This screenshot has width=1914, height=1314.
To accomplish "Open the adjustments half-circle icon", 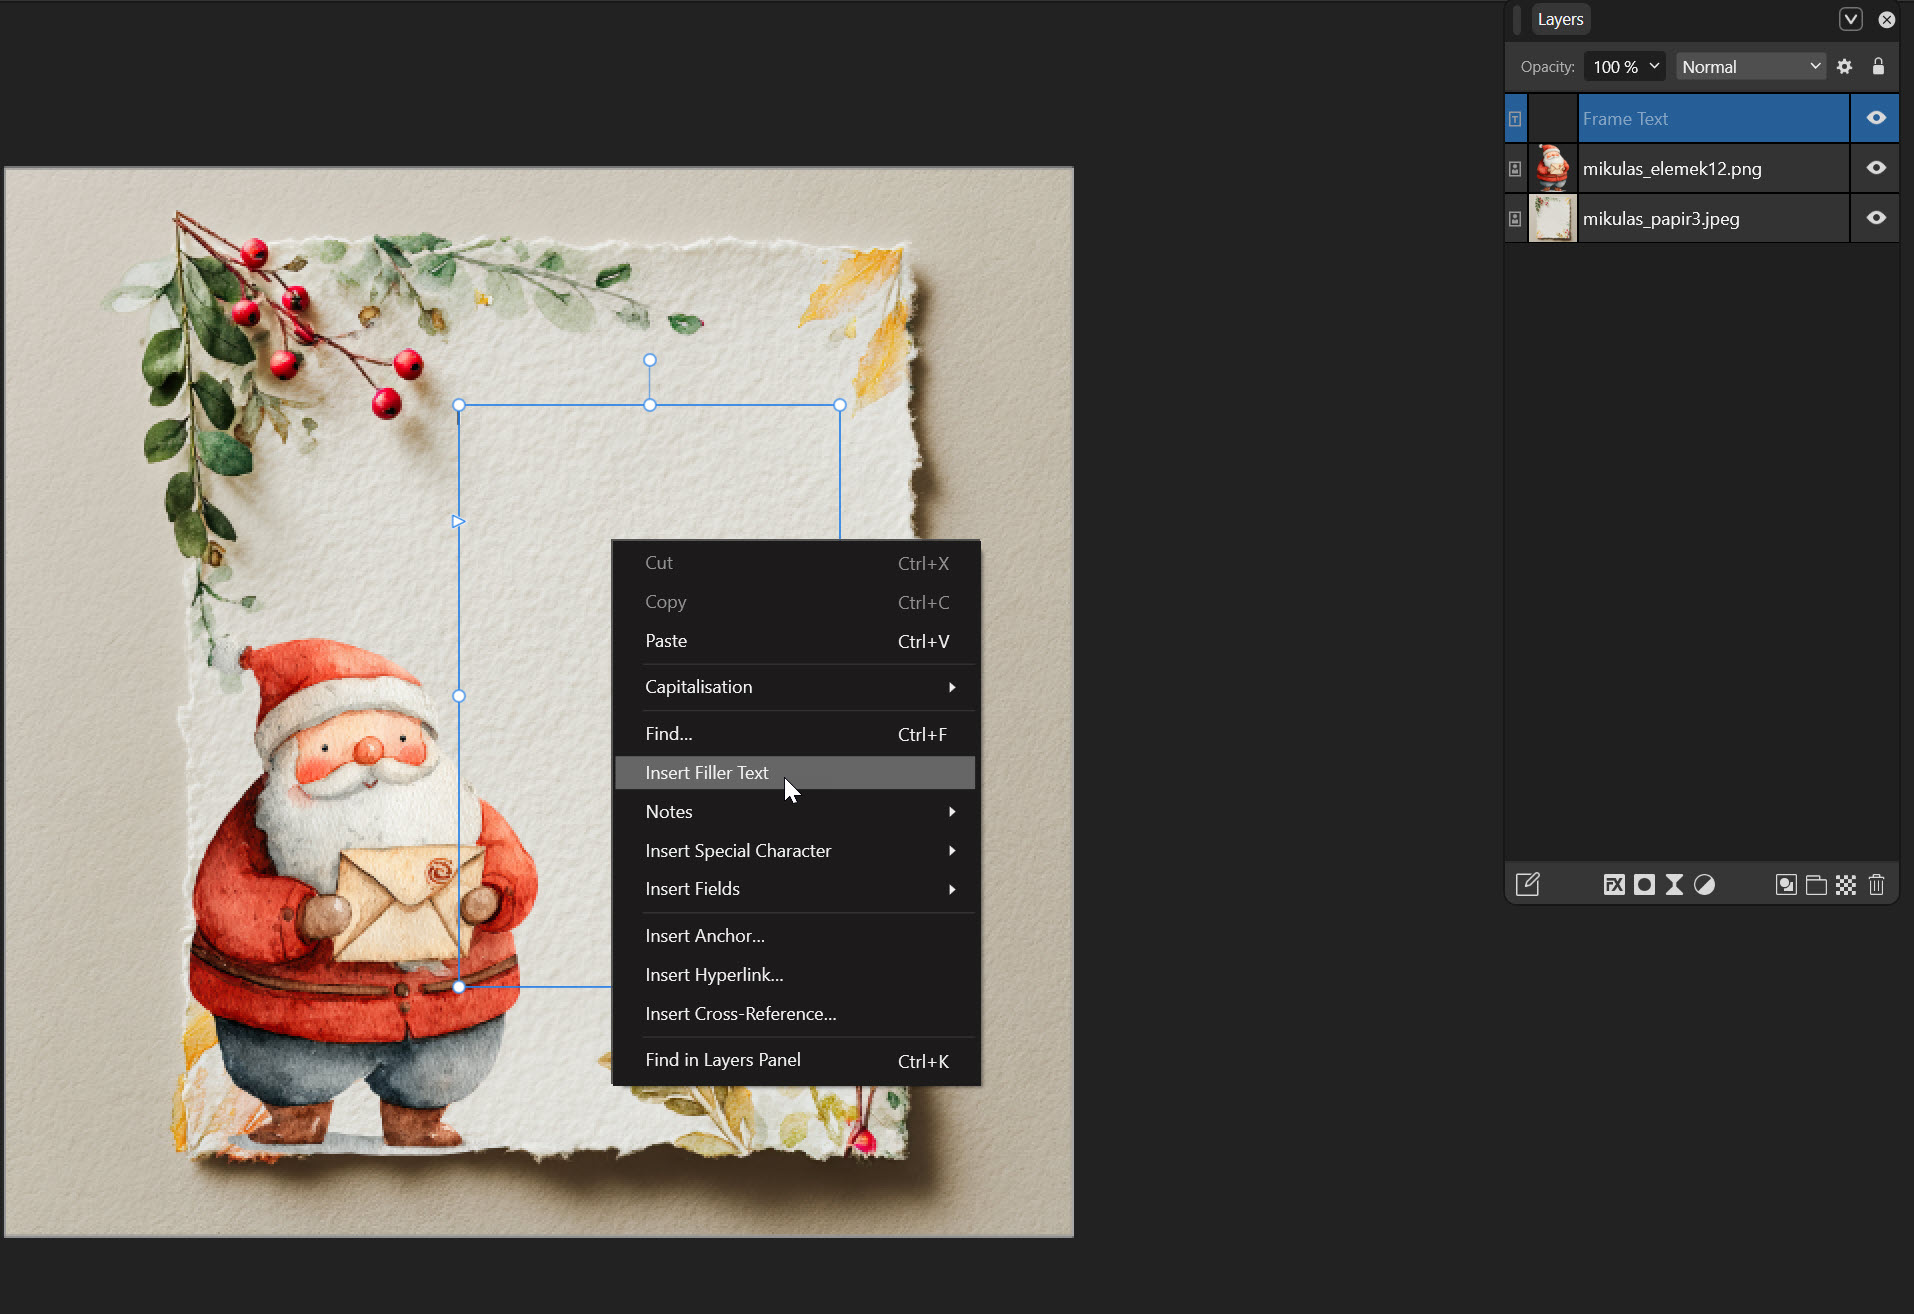I will [x=1705, y=885].
